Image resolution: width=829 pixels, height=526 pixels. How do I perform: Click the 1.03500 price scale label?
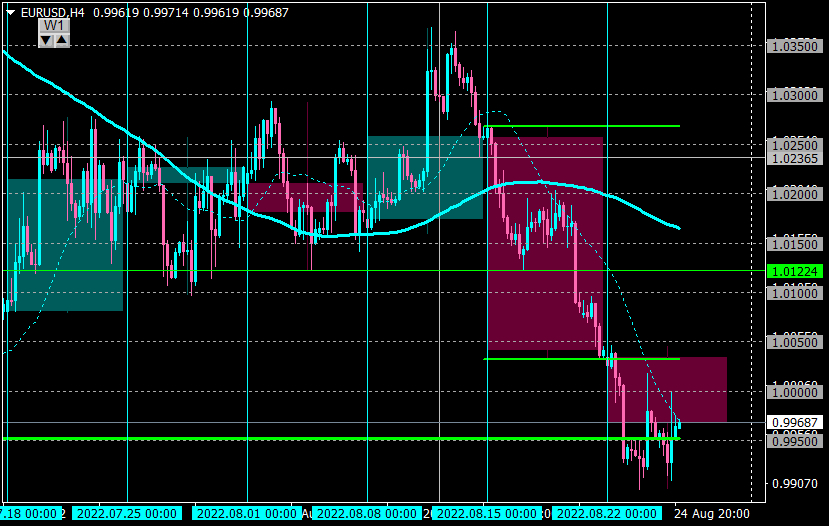(x=795, y=47)
